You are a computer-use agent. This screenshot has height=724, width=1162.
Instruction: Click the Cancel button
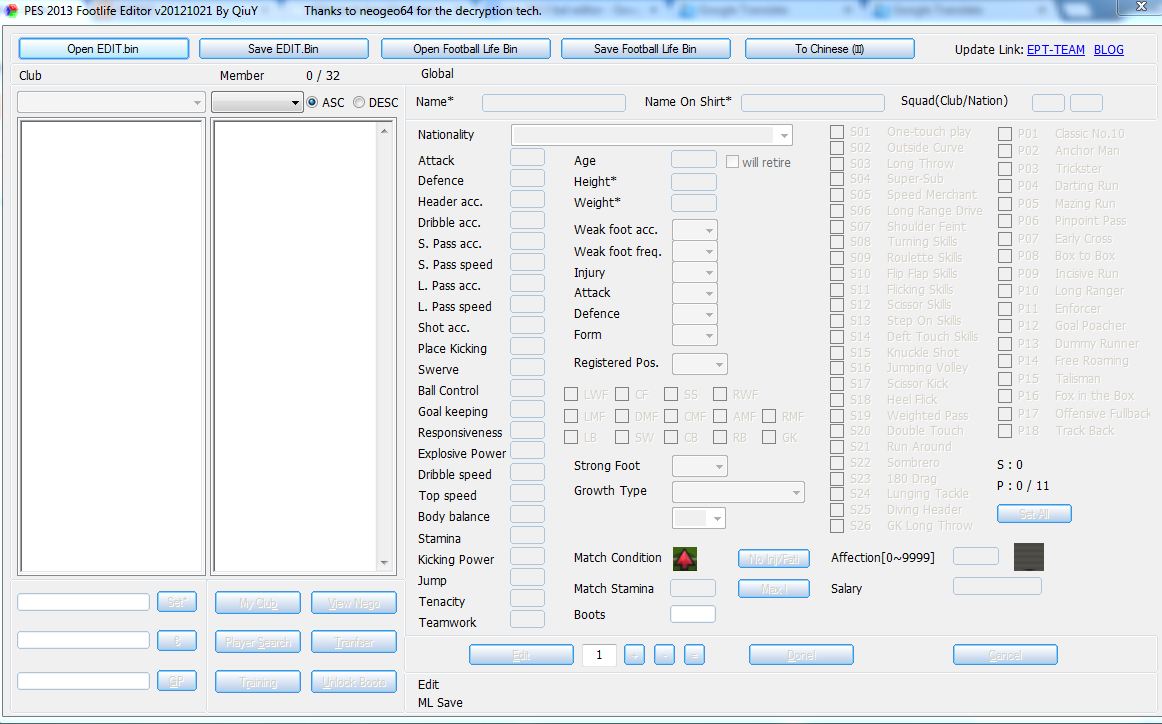(x=1005, y=655)
